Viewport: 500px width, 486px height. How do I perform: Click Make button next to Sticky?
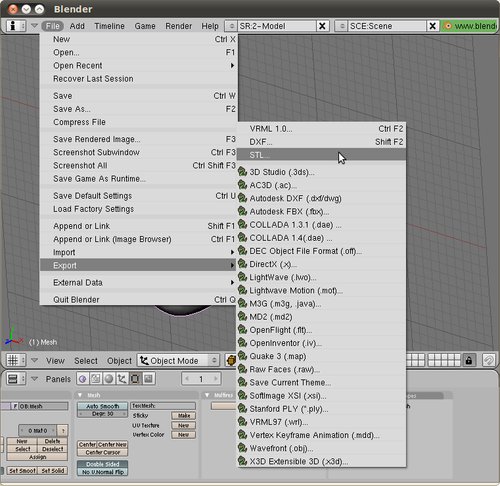tap(184, 416)
